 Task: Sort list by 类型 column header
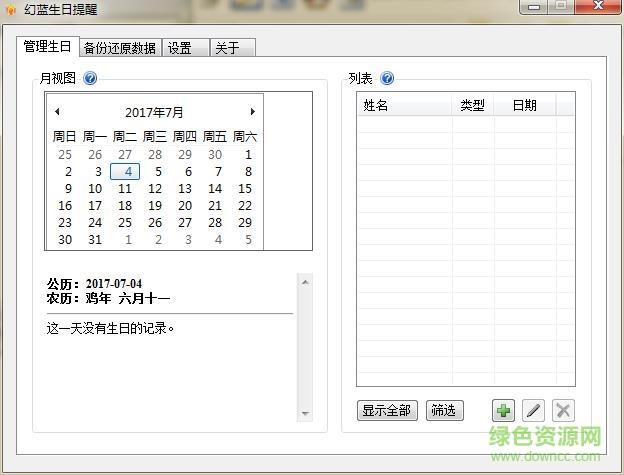(472, 105)
